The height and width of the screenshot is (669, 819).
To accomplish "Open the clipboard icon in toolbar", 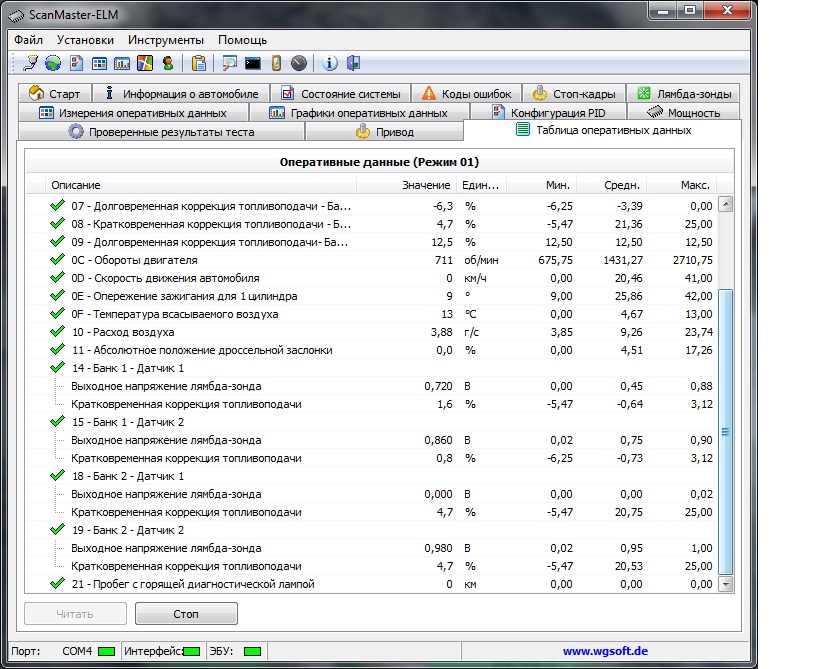I will 199,63.
